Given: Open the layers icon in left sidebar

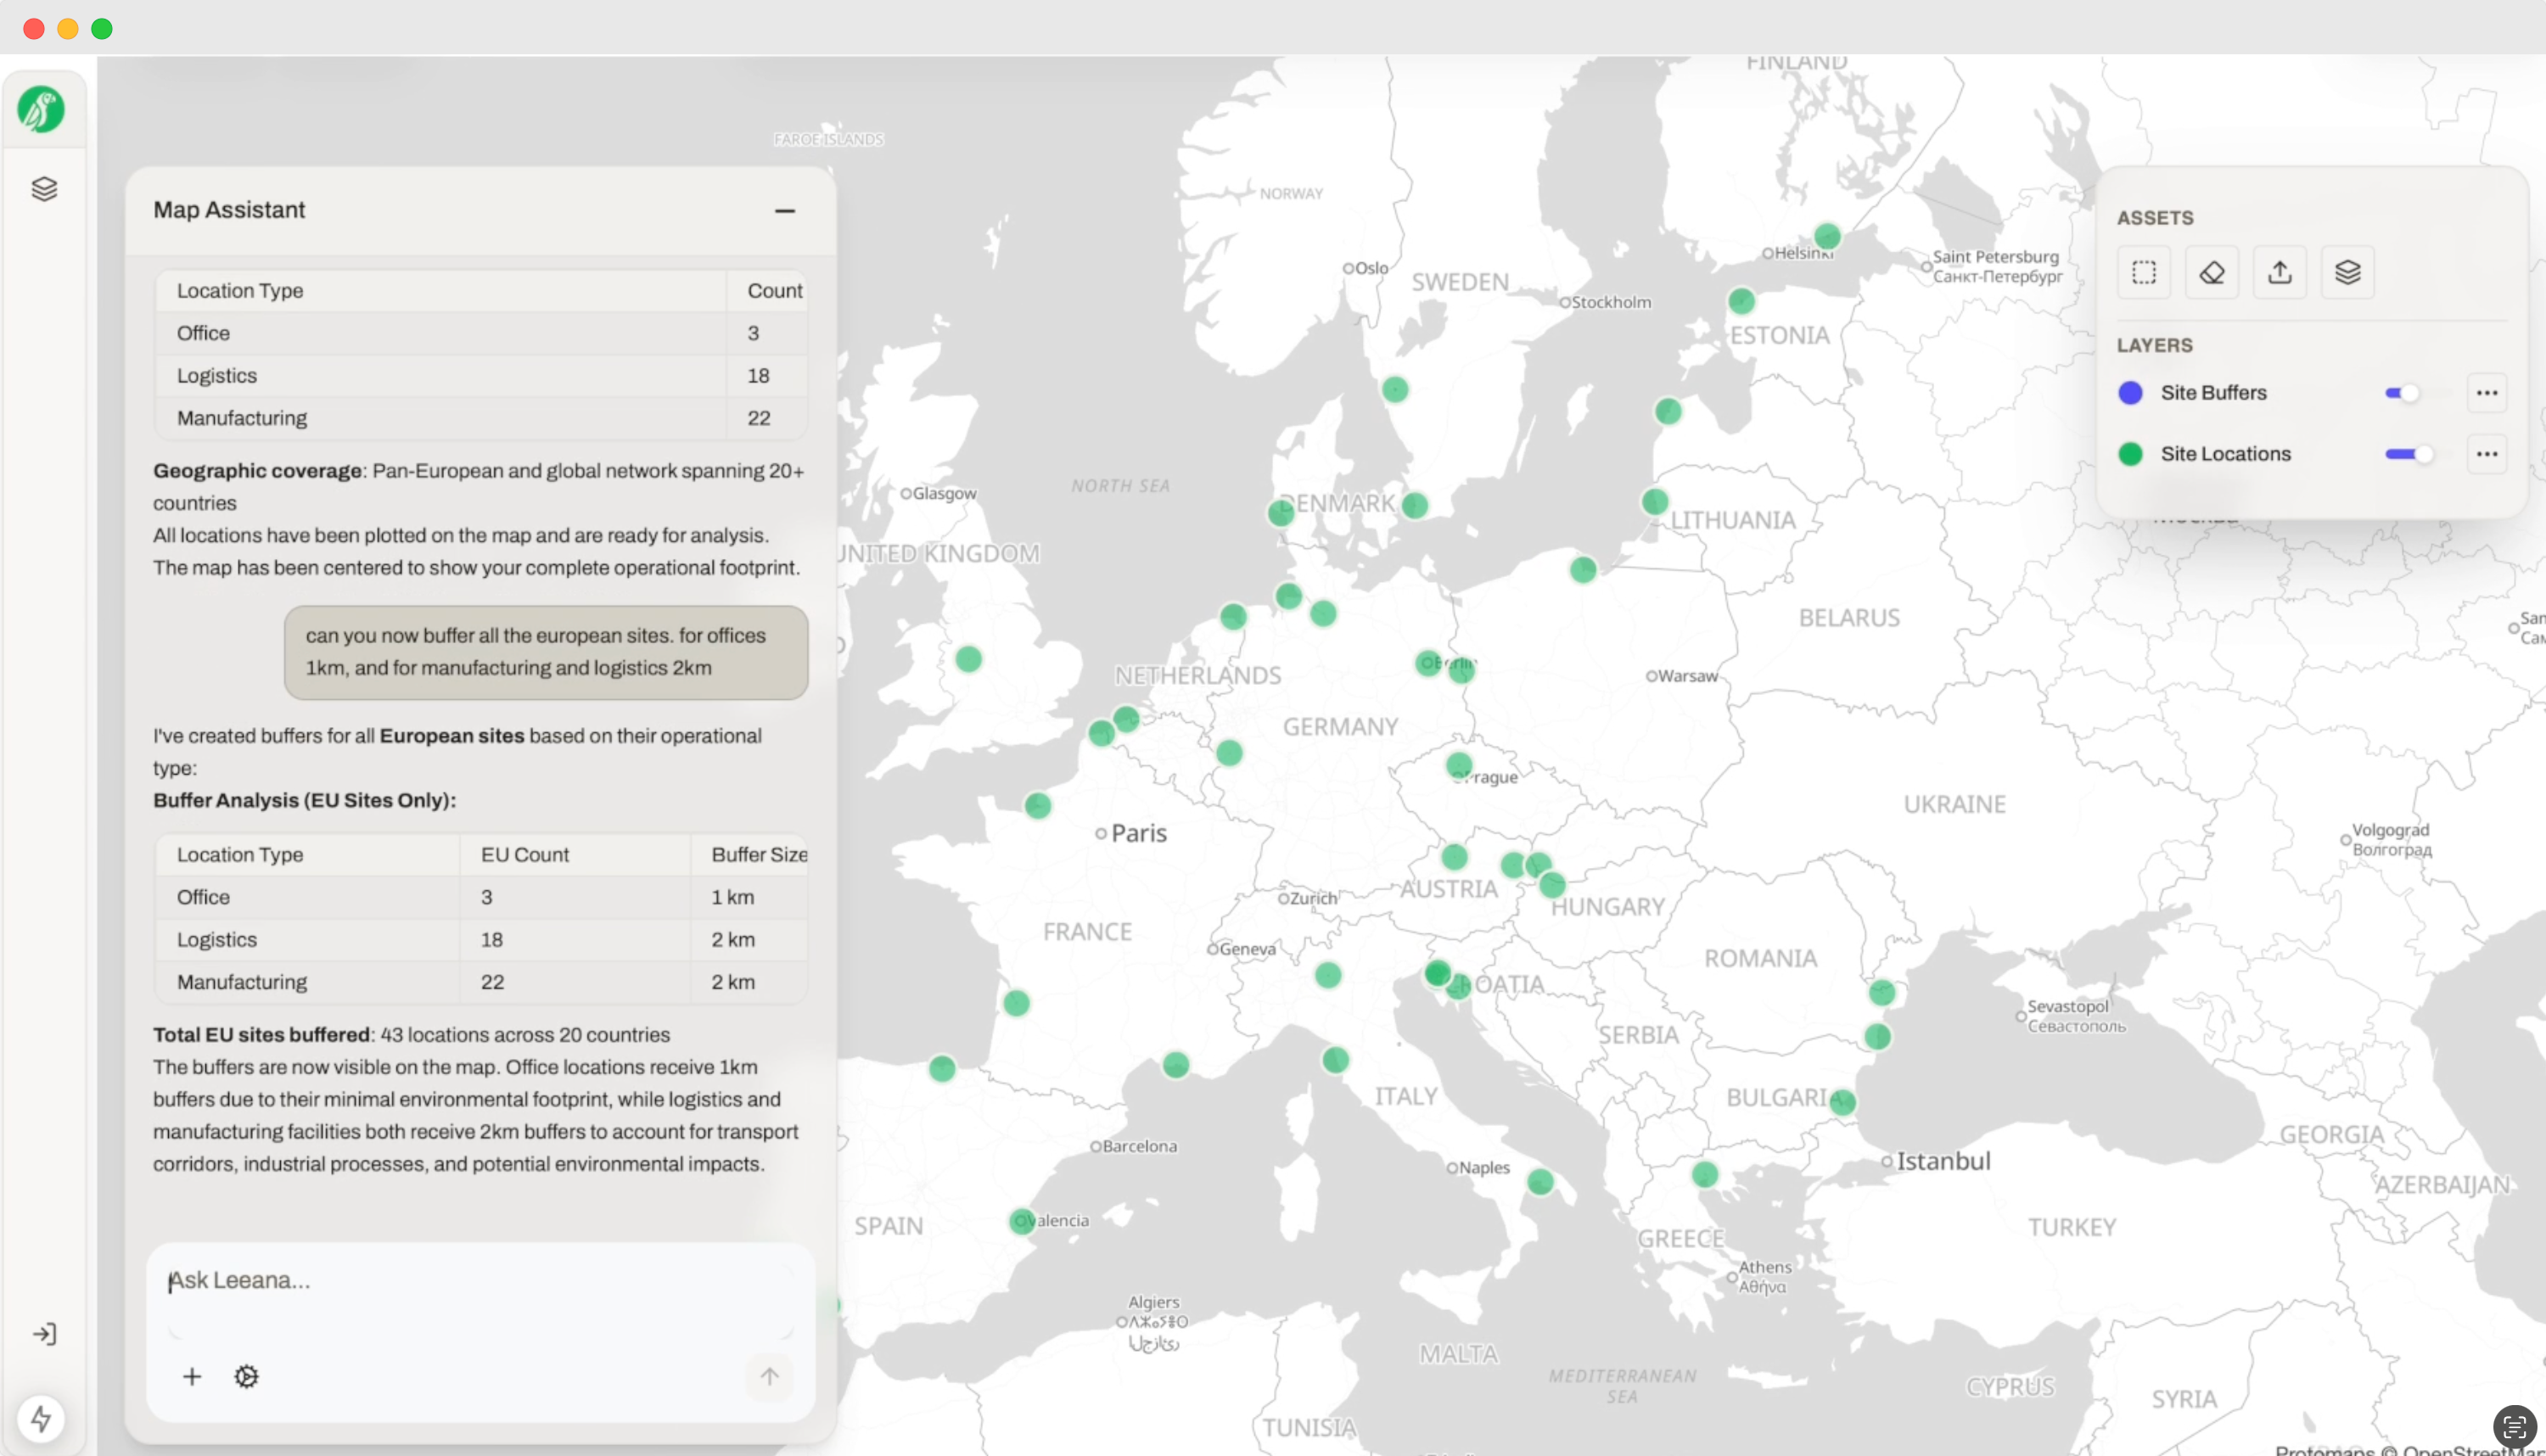Looking at the screenshot, I should [x=44, y=189].
